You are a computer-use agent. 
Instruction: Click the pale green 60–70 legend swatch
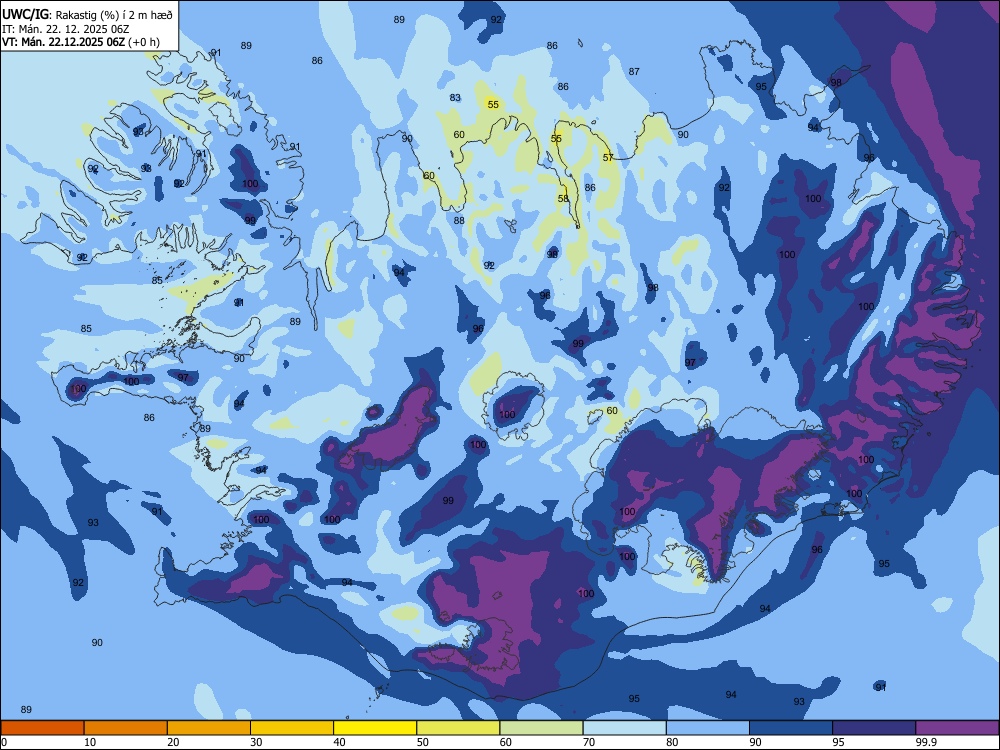(x=541, y=728)
